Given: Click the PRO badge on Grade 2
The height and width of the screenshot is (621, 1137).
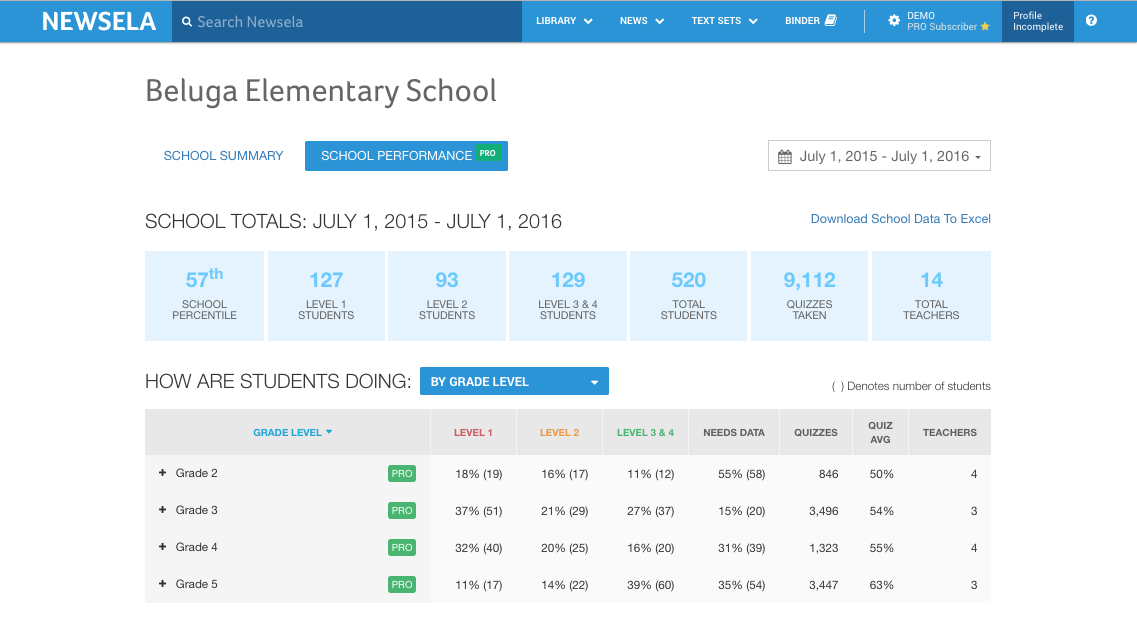Looking at the screenshot, I should [402, 474].
